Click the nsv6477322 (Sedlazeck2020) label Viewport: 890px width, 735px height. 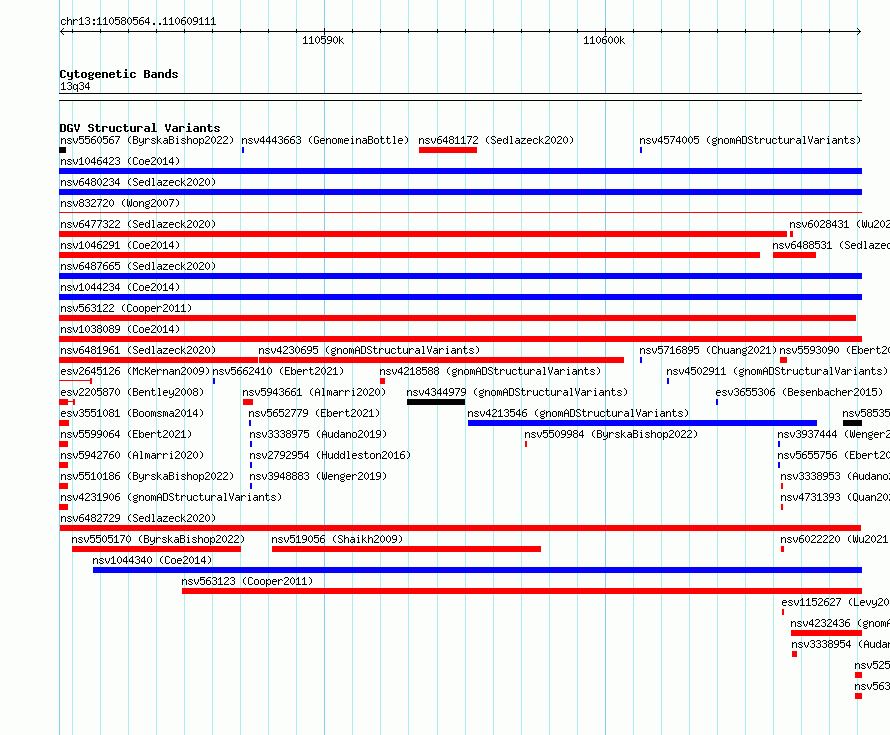(x=138, y=224)
